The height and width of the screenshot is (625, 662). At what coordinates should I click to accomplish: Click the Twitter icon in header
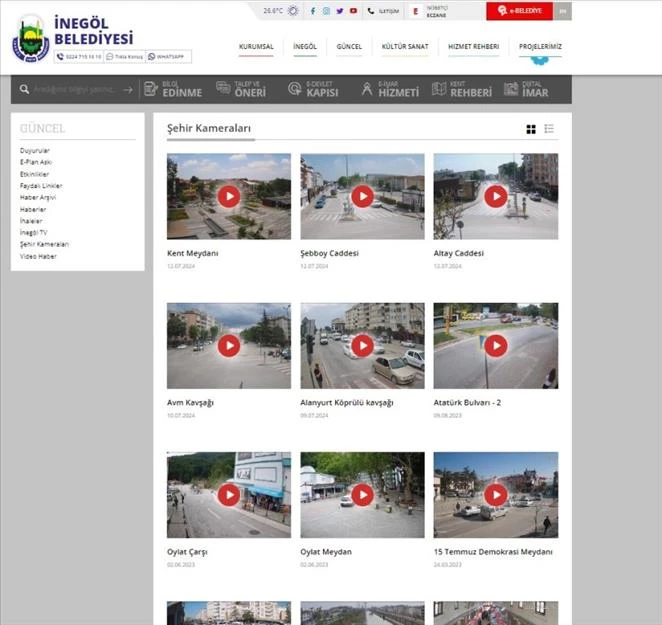pos(340,11)
